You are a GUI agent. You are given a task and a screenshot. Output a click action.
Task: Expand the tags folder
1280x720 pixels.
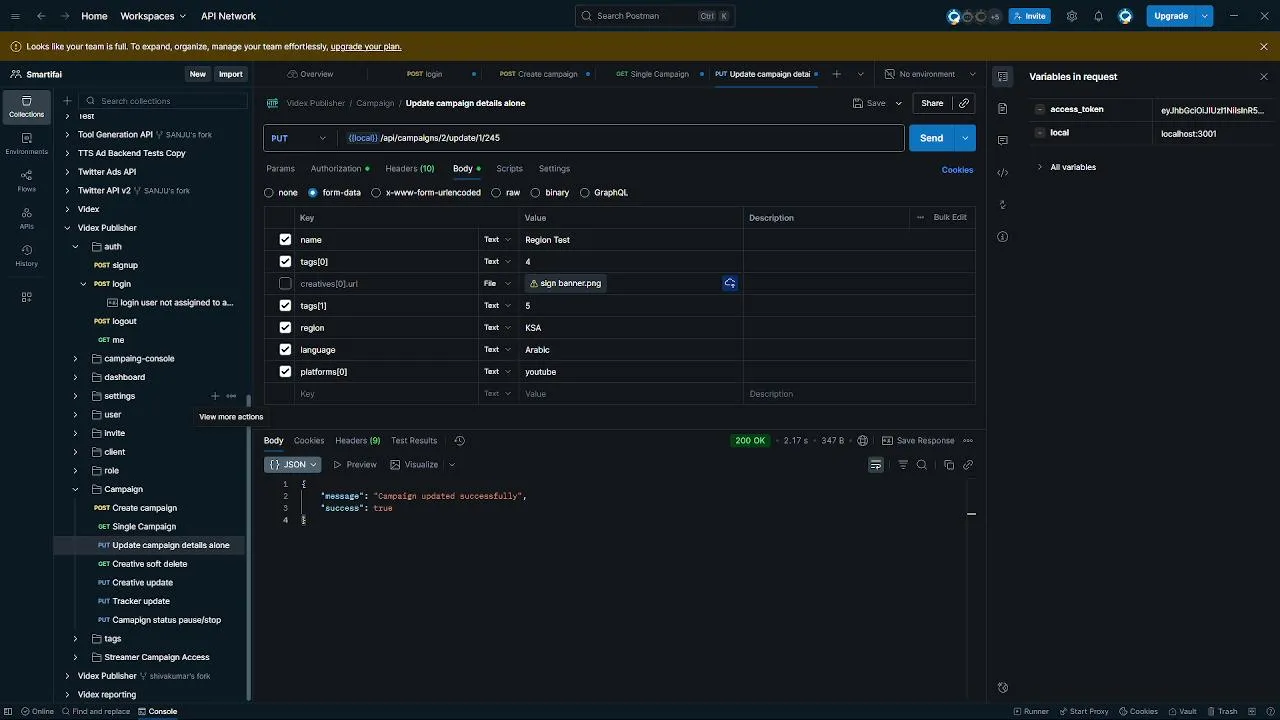75,639
